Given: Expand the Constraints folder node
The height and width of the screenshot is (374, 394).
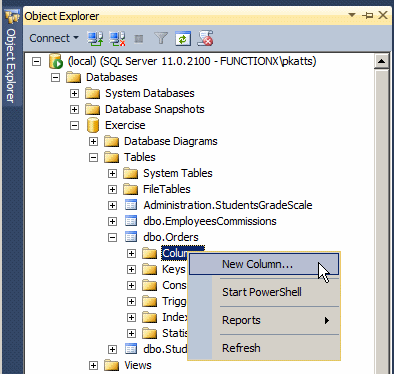Looking at the screenshot, I should [131, 286].
